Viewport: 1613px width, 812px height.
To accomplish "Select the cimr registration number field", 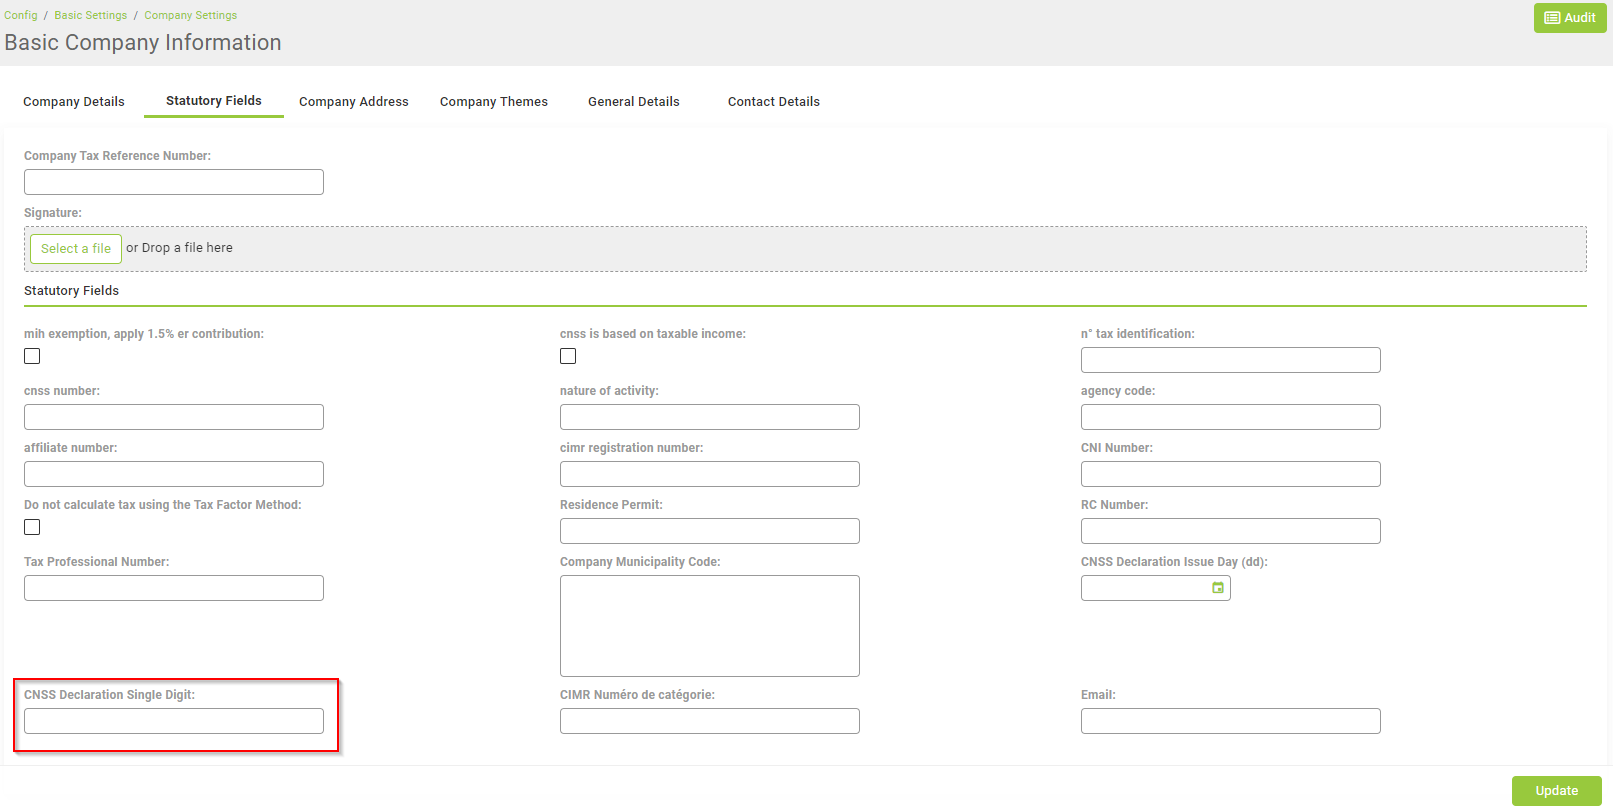I will 709,474.
